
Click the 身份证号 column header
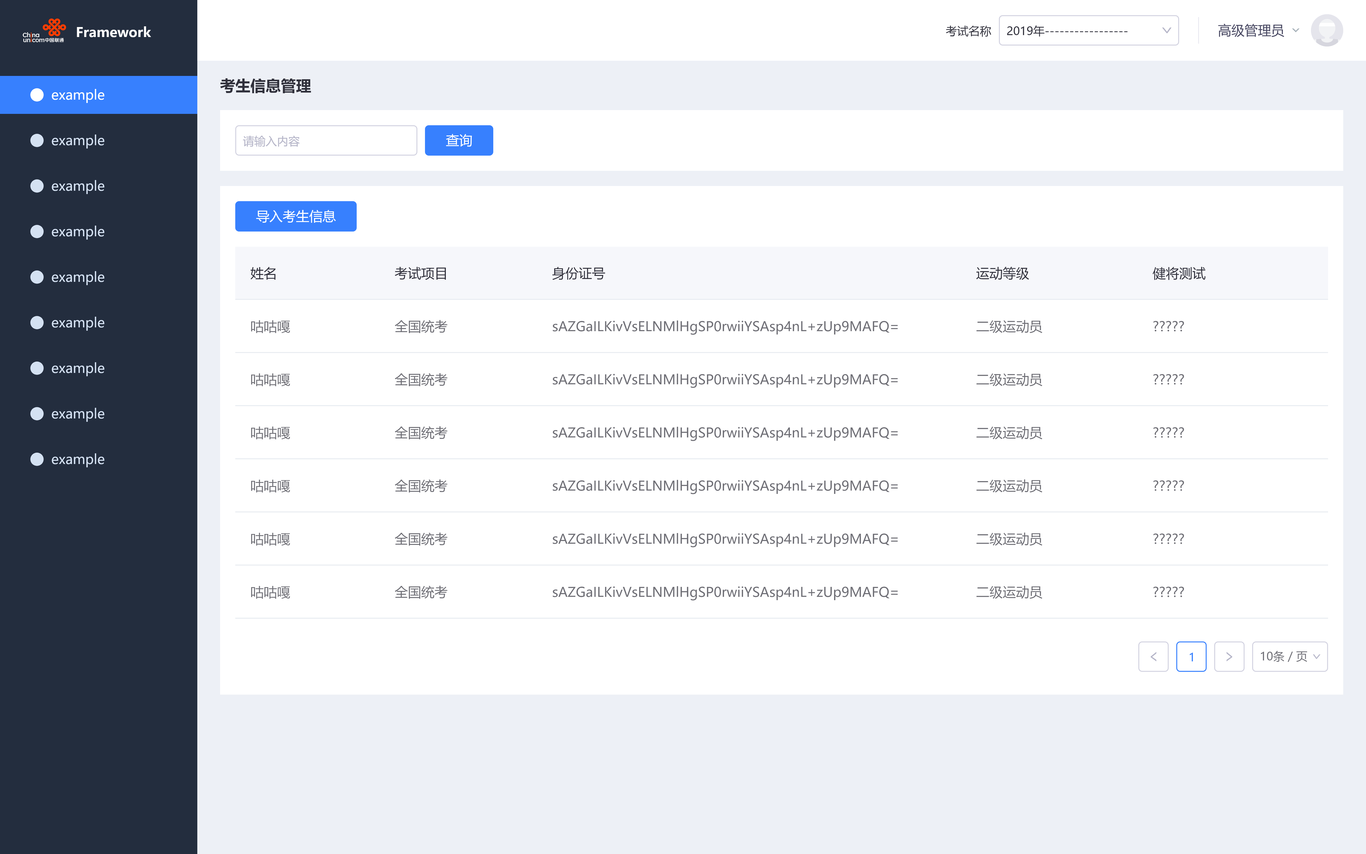click(x=578, y=274)
